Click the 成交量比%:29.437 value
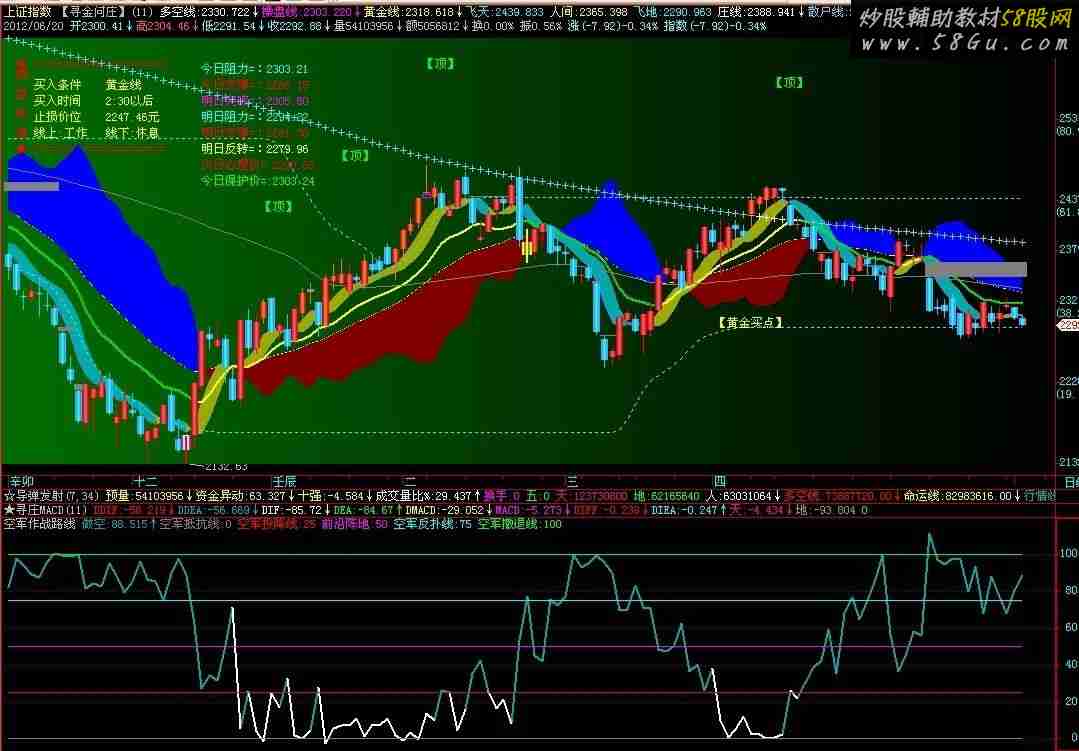The image size is (1079, 751). tap(424, 496)
